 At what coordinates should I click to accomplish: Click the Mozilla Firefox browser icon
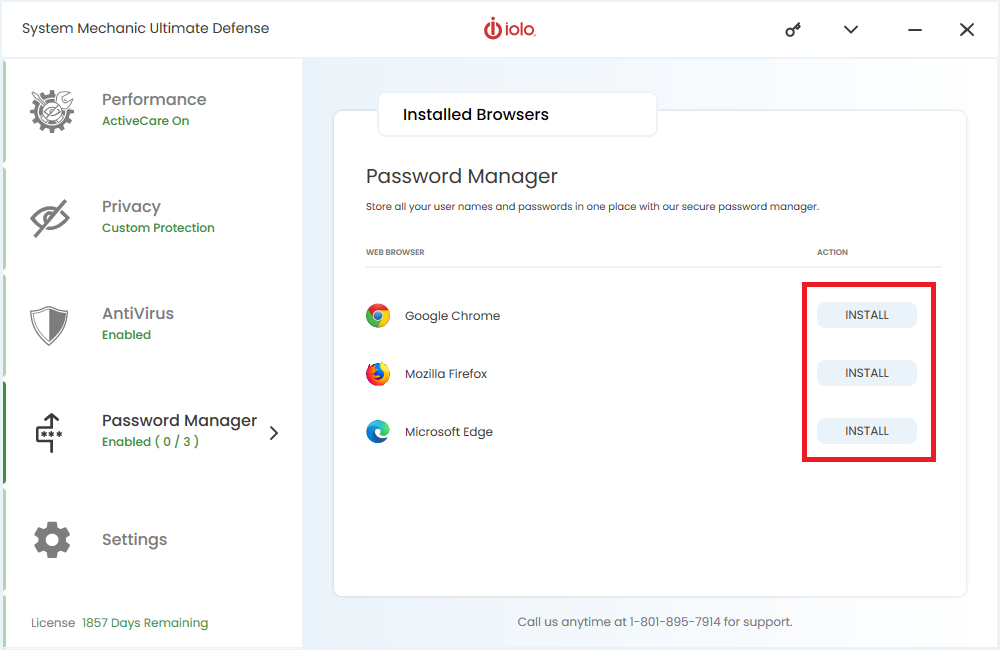(378, 374)
